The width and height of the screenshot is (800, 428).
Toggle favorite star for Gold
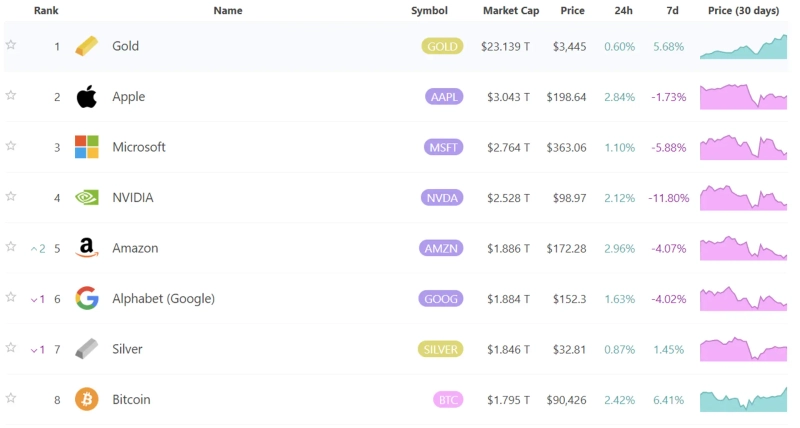[11, 45]
